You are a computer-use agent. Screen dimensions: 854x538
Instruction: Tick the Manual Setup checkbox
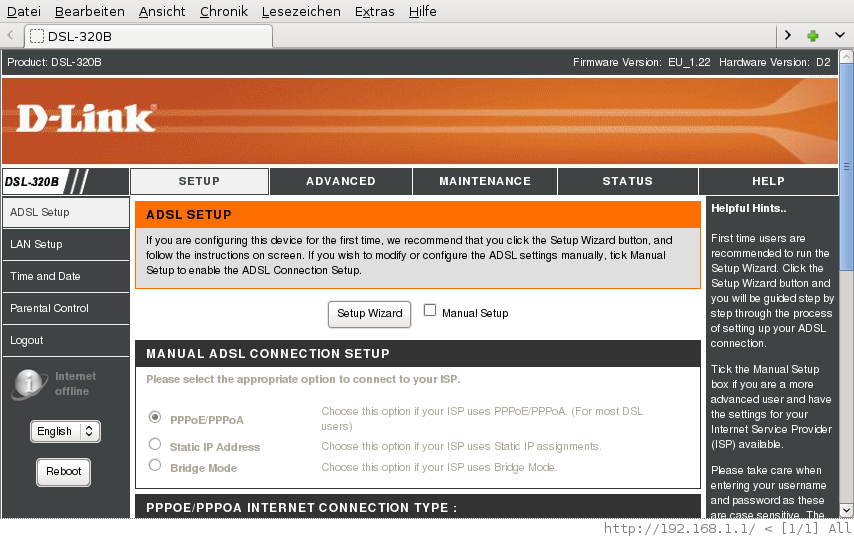coord(430,310)
